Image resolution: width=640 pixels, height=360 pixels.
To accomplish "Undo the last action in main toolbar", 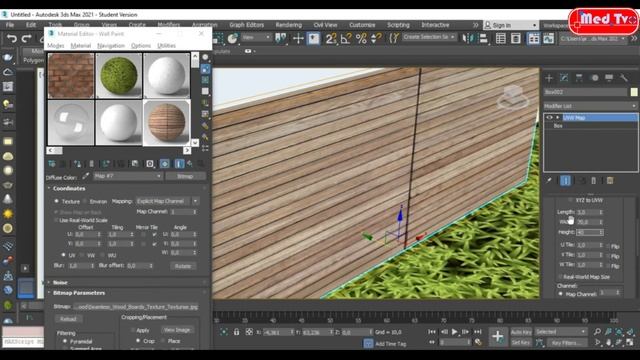I will pyautogui.click(x=12, y=39).
